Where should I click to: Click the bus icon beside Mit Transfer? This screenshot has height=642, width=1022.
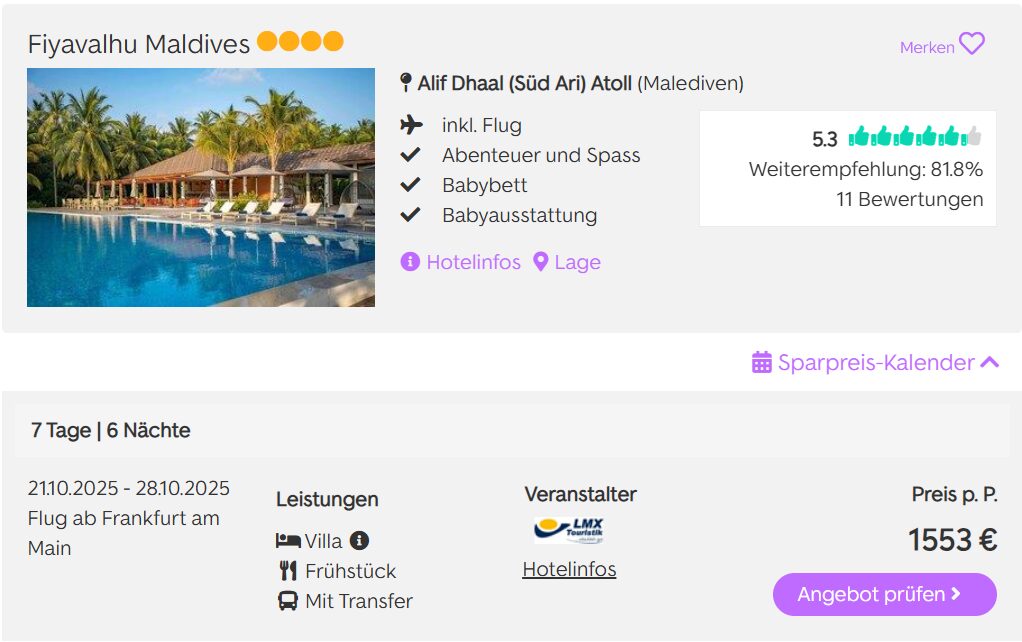(288, 601)
